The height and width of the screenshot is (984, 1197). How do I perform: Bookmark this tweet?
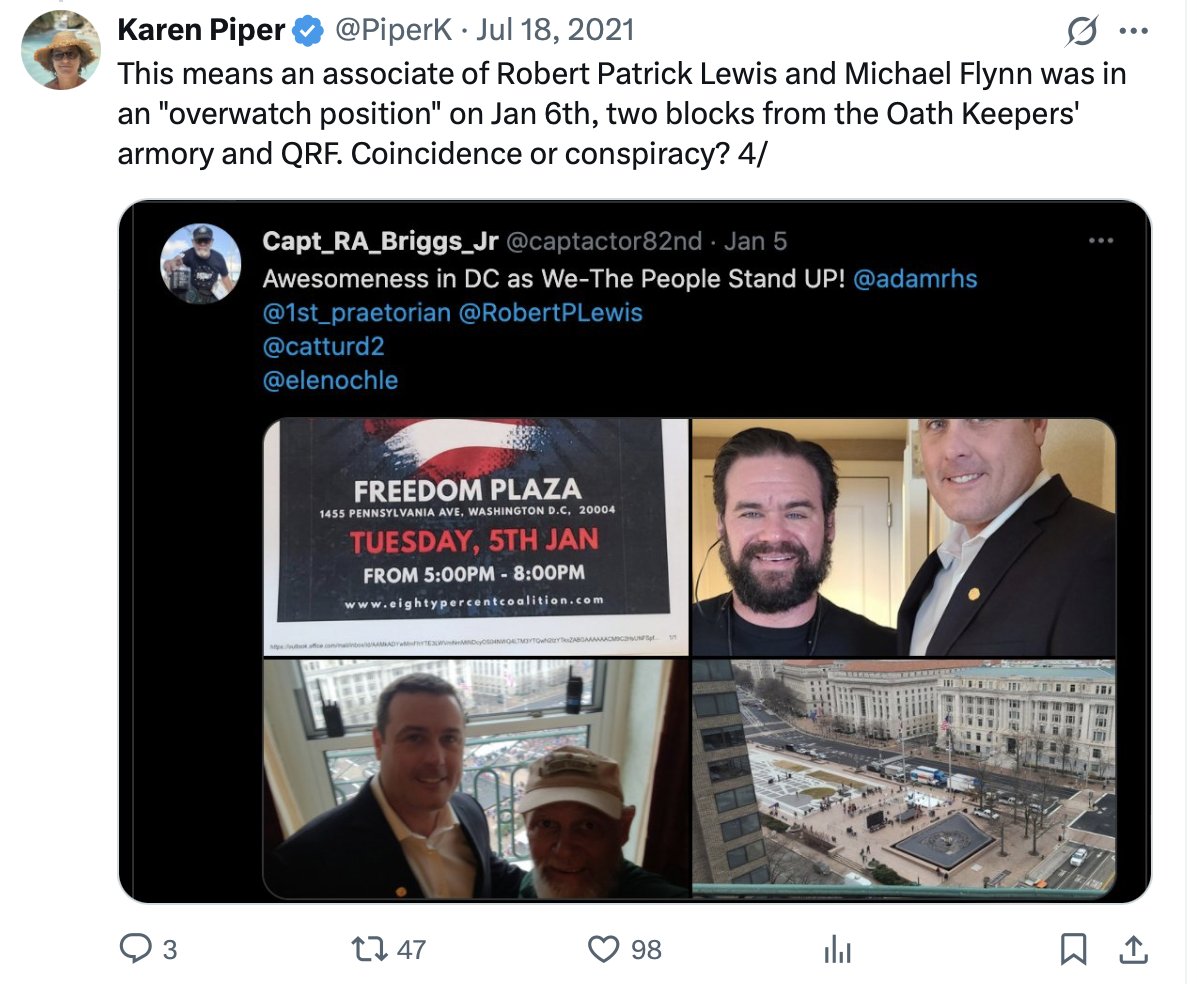point(1073,949)
